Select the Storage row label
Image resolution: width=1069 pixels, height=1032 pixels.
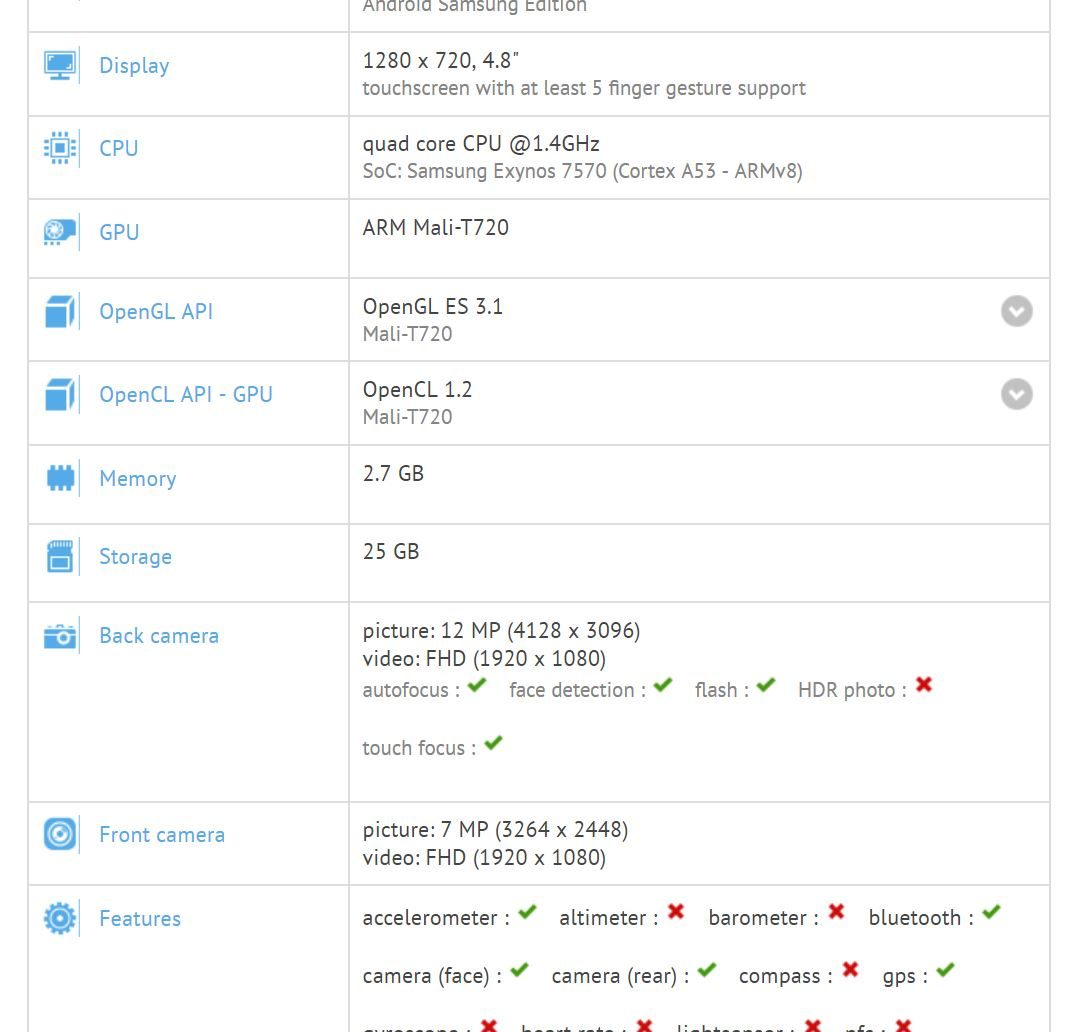tap(135, 557)
